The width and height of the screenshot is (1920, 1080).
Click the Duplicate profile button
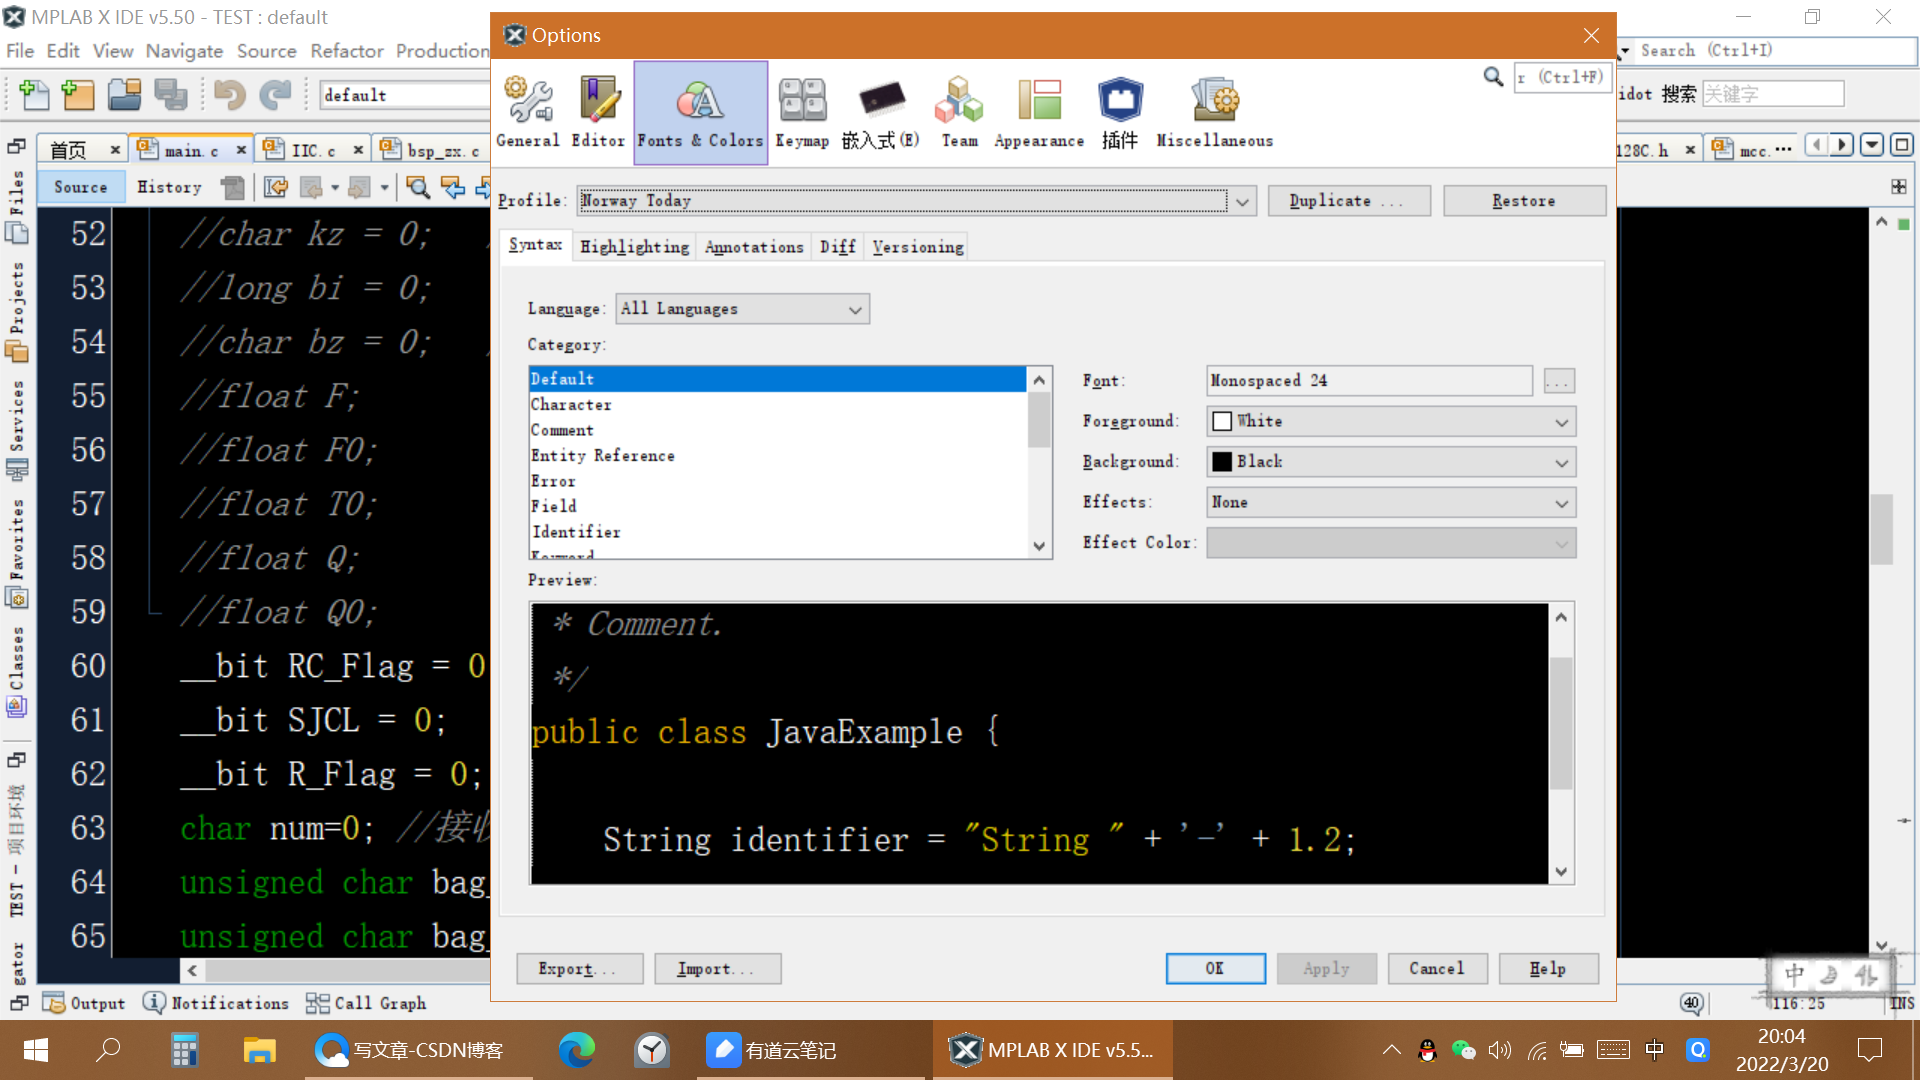(1348, 201)
